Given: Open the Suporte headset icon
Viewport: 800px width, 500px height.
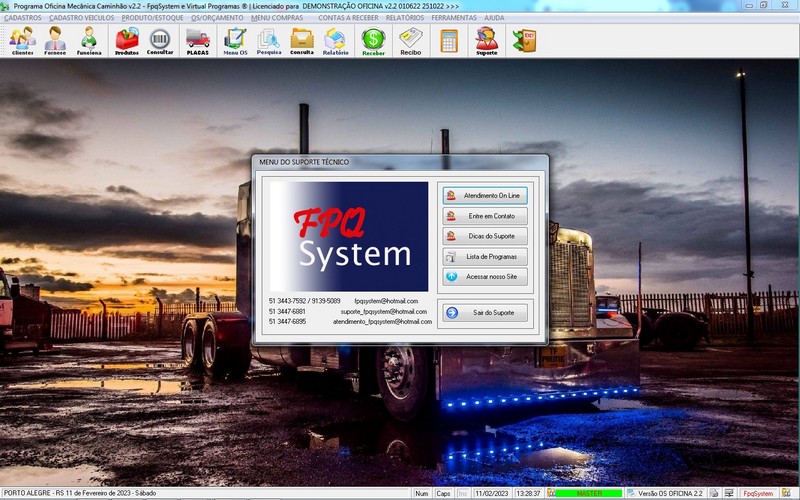Looking at the screenshot, I should [486, 41].
